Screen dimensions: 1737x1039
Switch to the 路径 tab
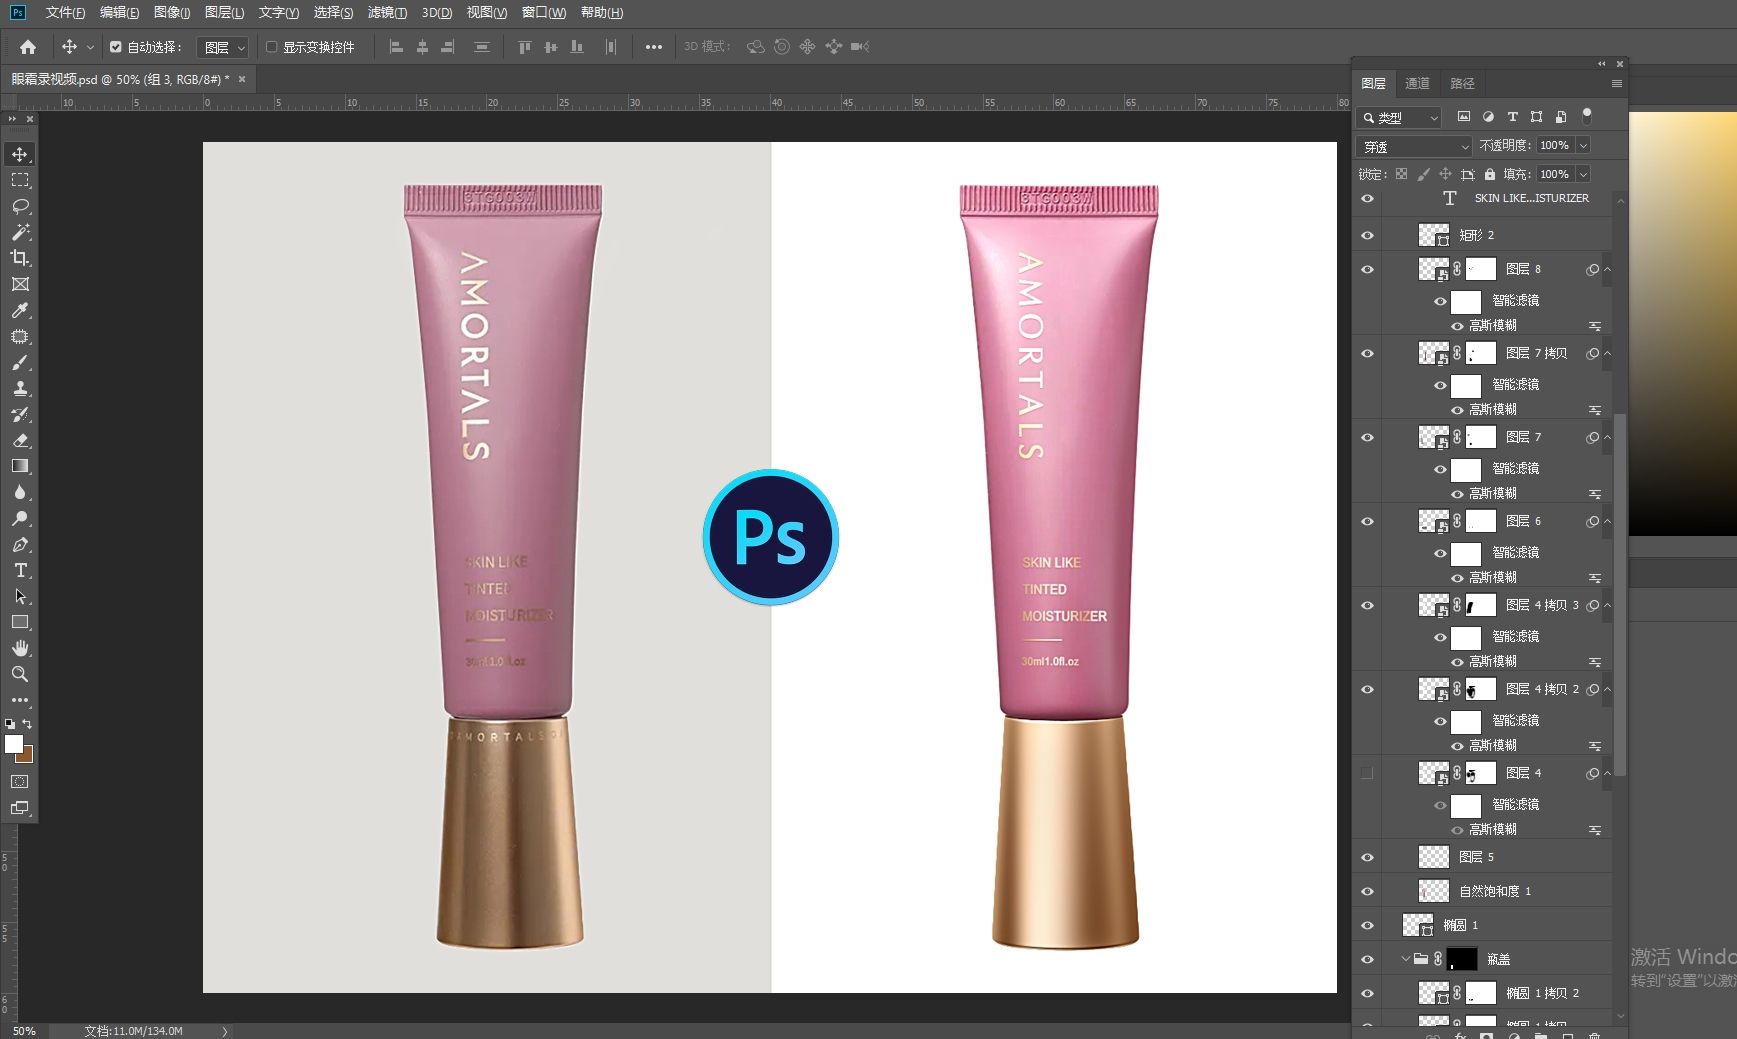[x=1462, y=84]
